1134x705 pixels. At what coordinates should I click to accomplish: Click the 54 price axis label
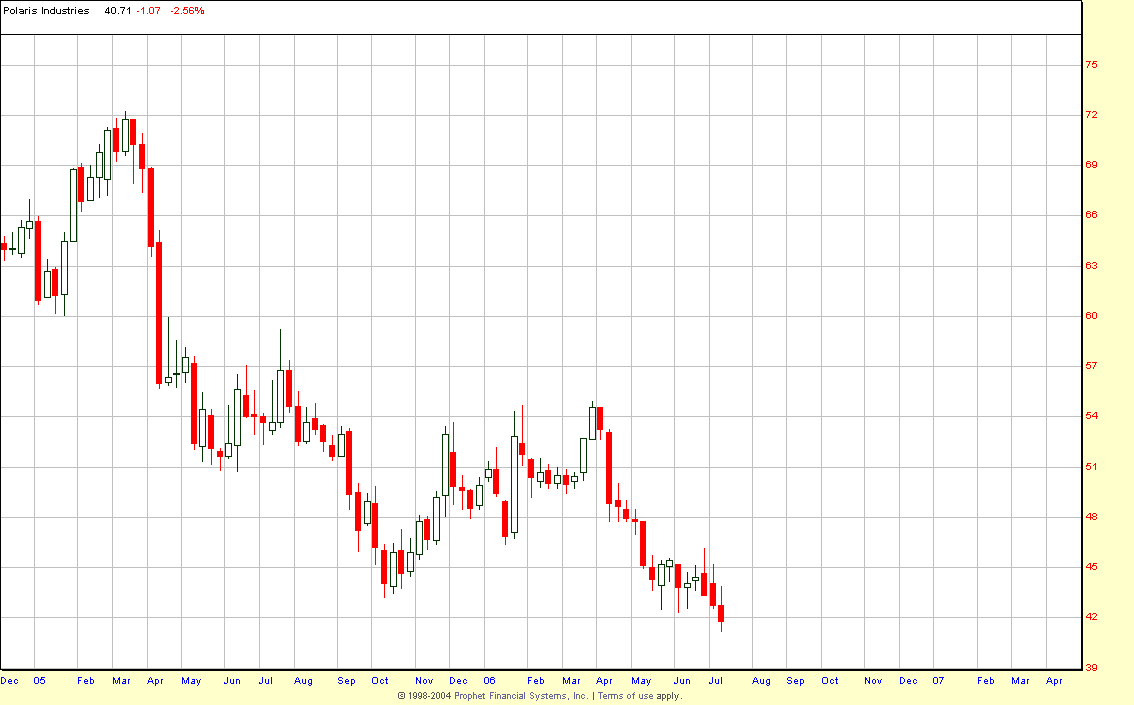pos(1091,416)
